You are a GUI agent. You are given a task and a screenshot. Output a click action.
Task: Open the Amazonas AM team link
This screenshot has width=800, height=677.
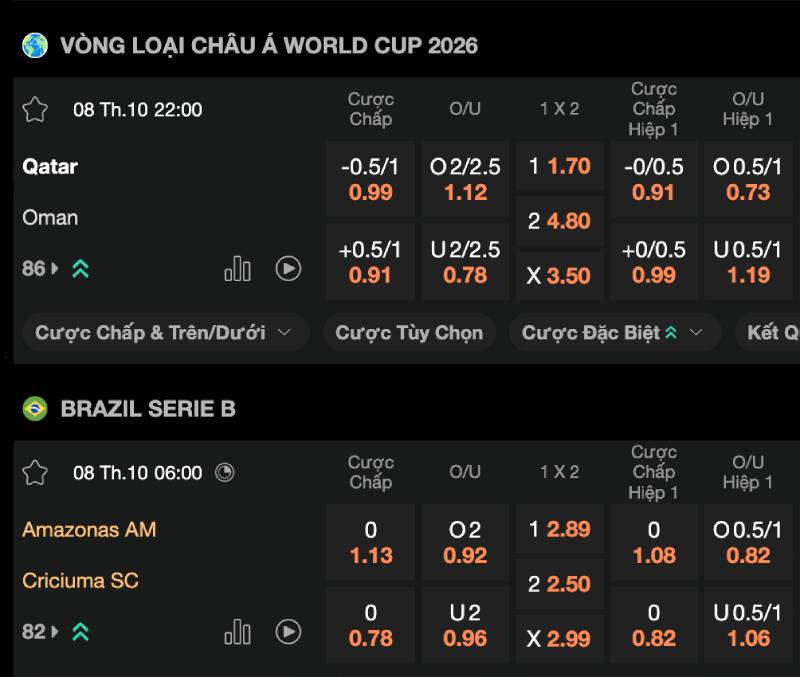[89, 529]
